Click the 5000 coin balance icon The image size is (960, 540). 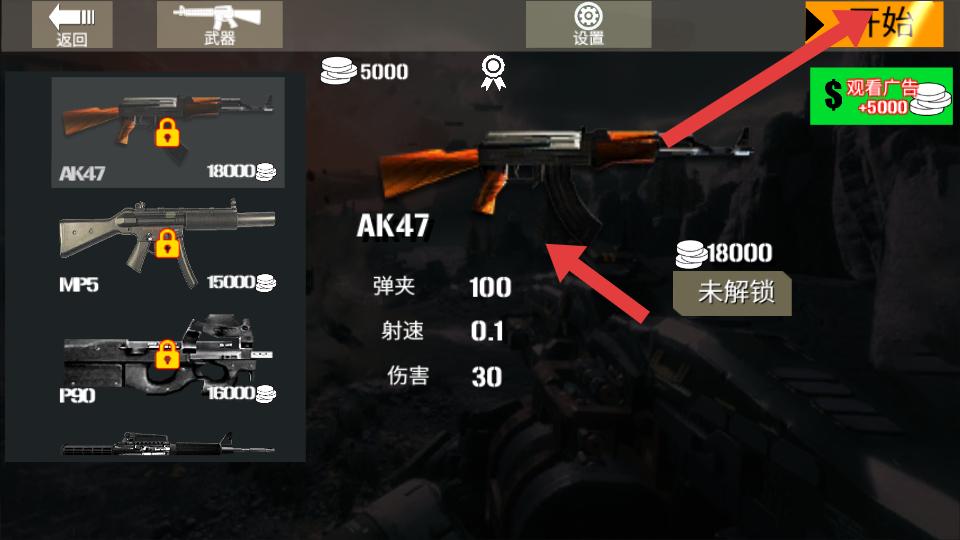pyautogui.click(x=338, y=70)
